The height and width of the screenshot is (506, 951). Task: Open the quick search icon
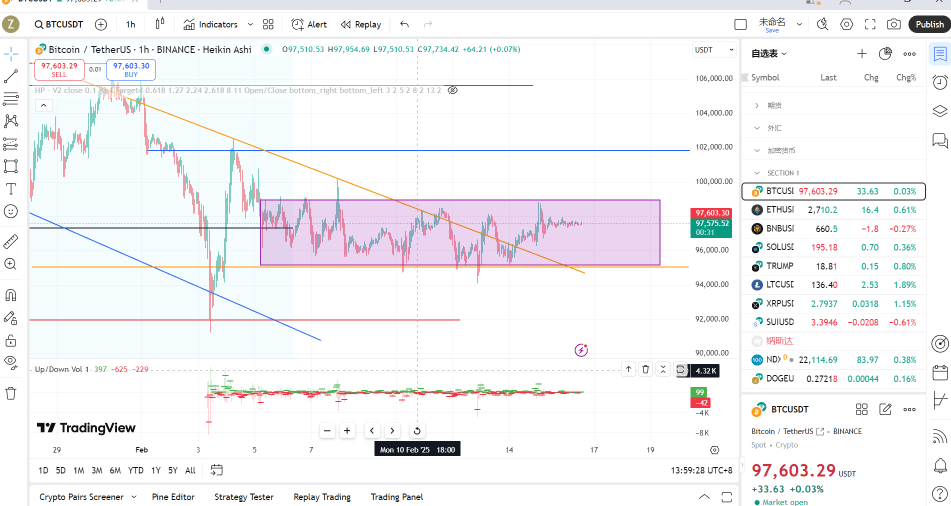[x=822, y=24]
